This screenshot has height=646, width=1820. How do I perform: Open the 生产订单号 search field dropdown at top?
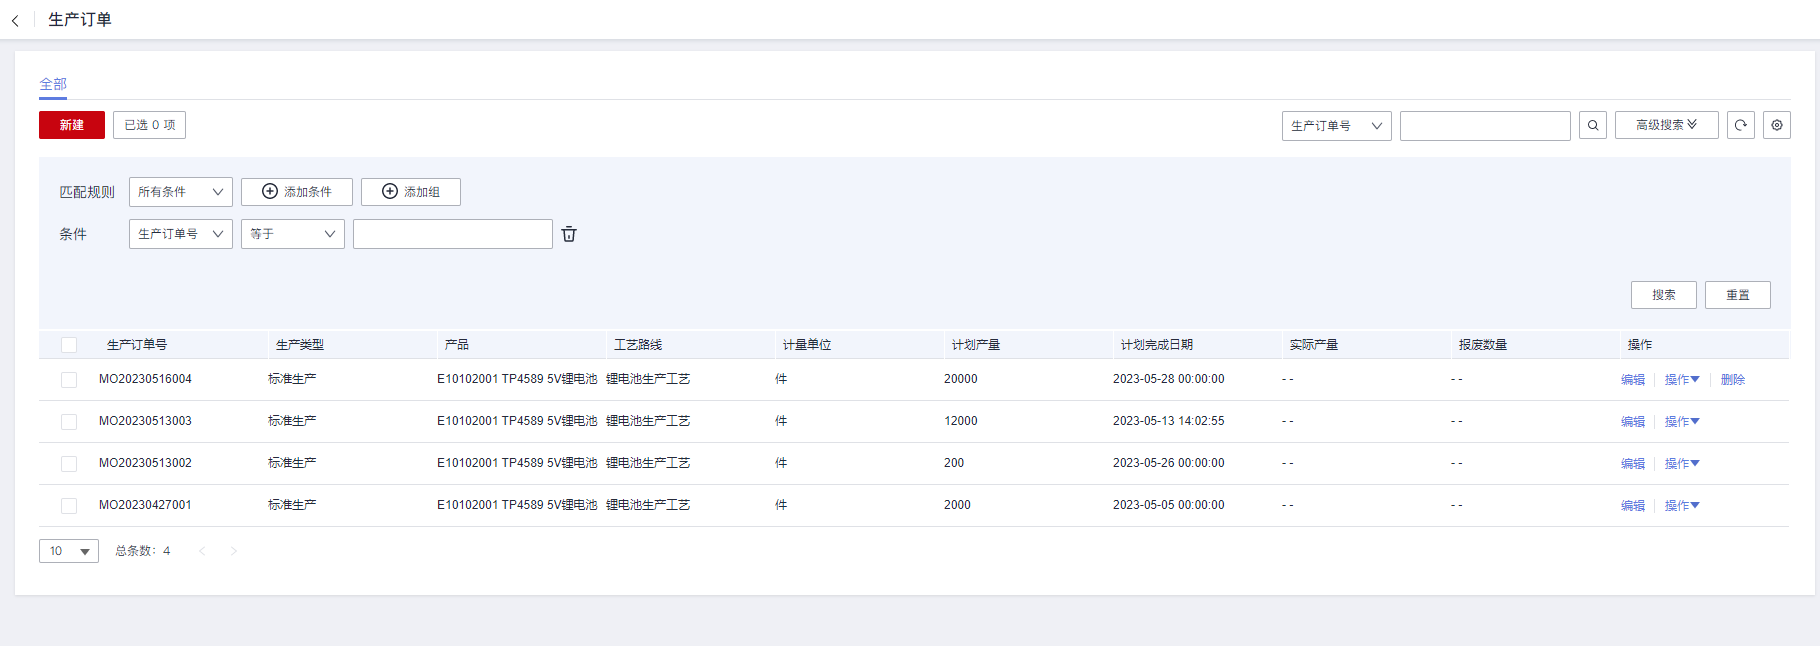(1337, 126)
